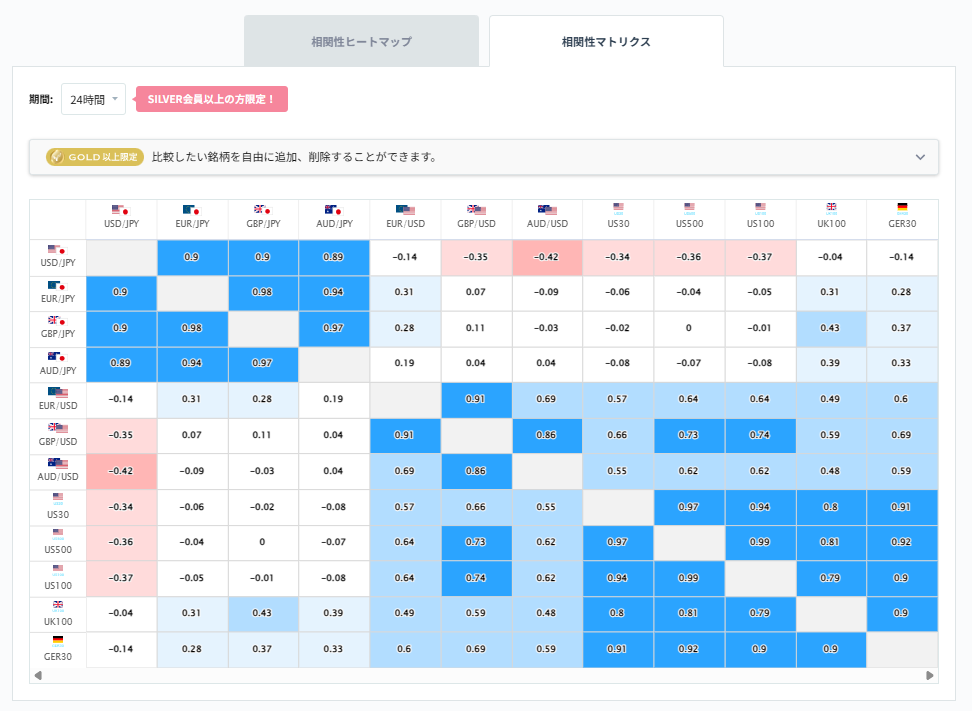Expand the GOLD以上限定 banner chevron
The width and height of the screenshot is (972, 711).
(922, 157)
